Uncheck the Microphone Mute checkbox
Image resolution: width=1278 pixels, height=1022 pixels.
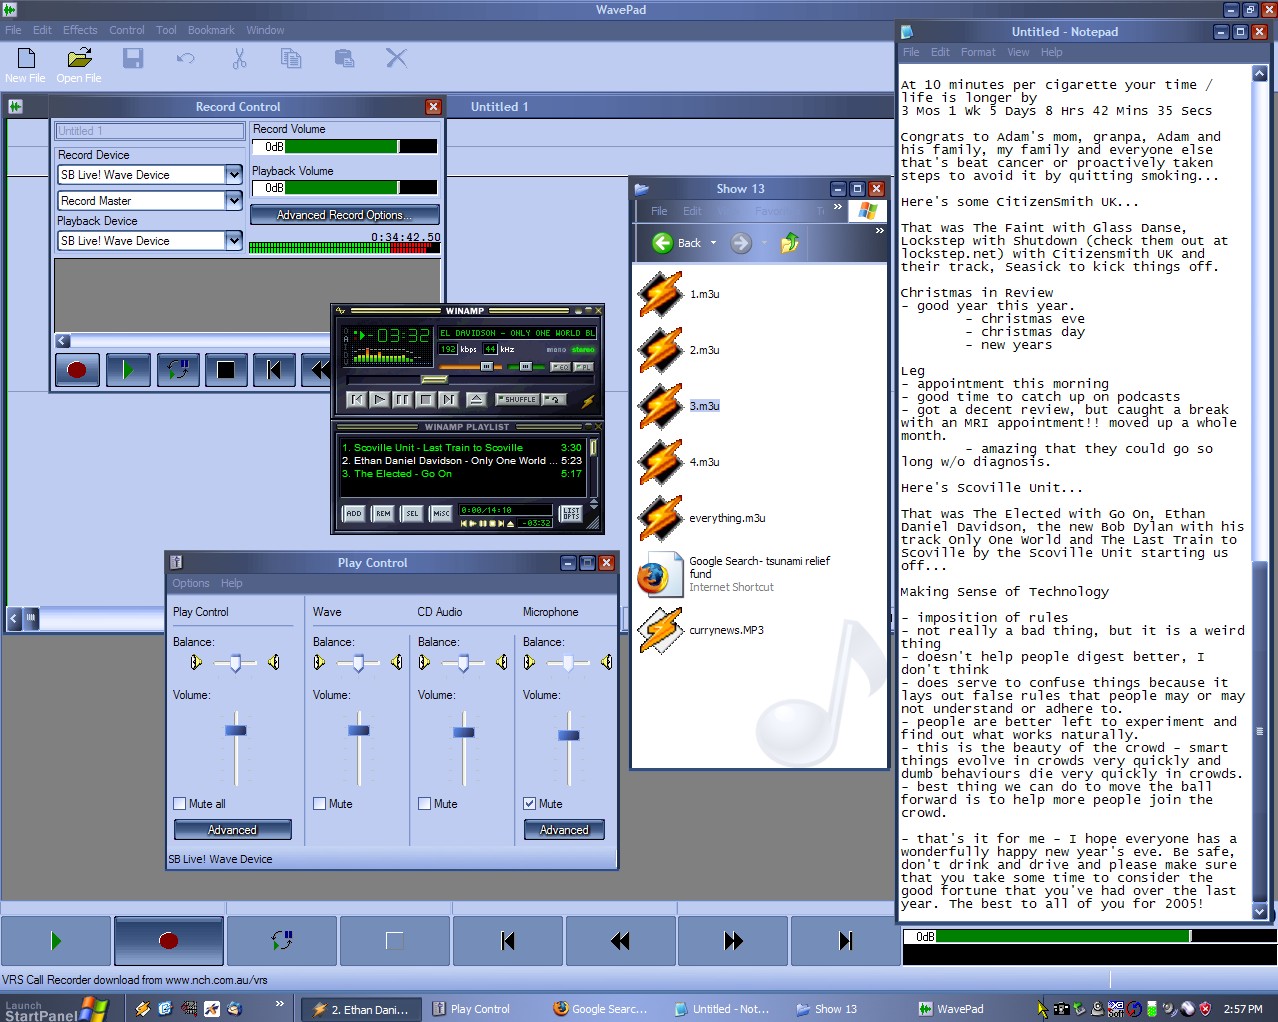[x=530, y=804]
